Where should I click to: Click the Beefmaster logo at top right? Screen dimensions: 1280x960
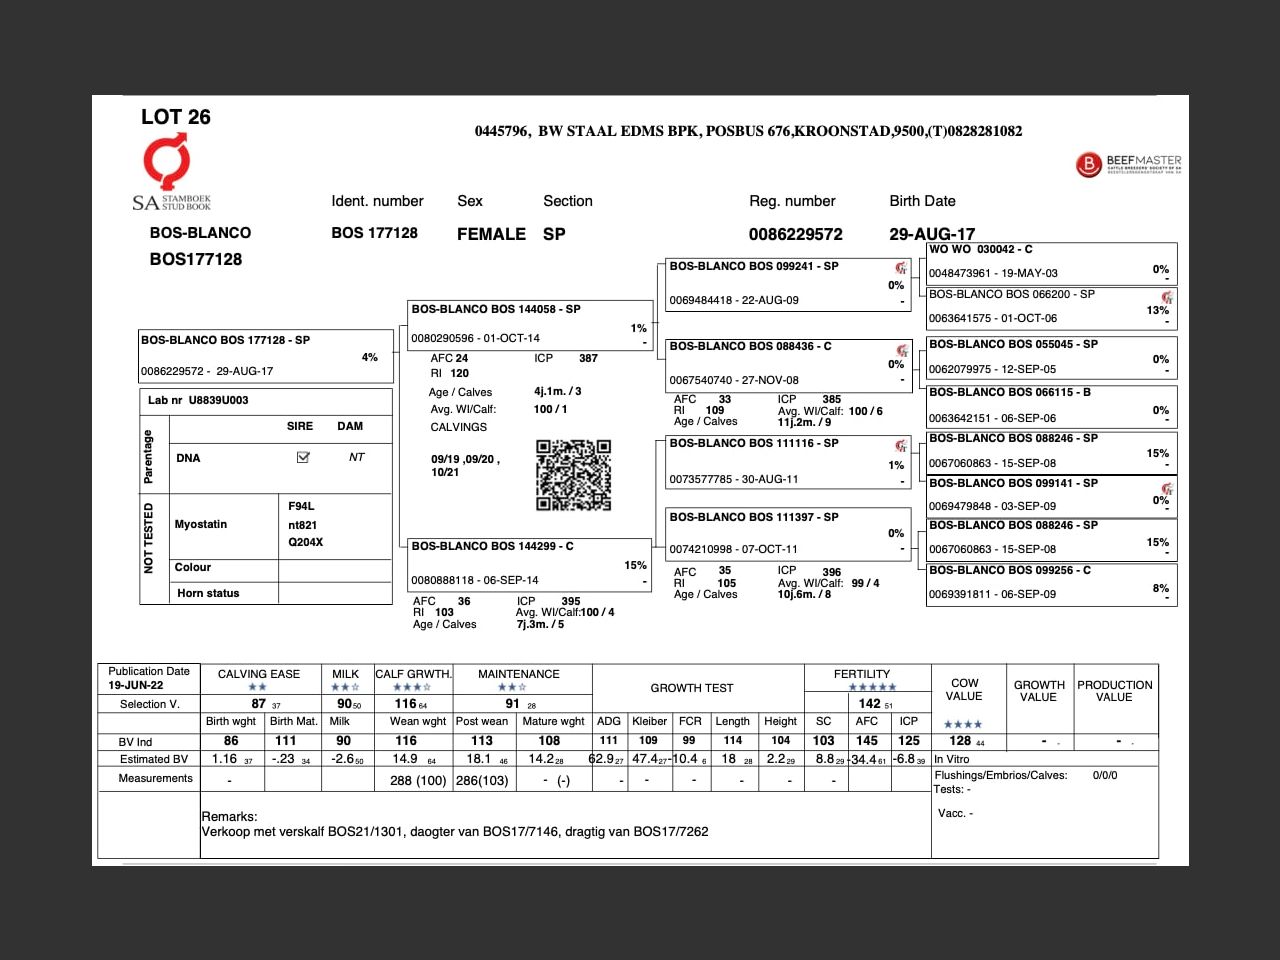pyautogui.click(x=1129, y=164)
